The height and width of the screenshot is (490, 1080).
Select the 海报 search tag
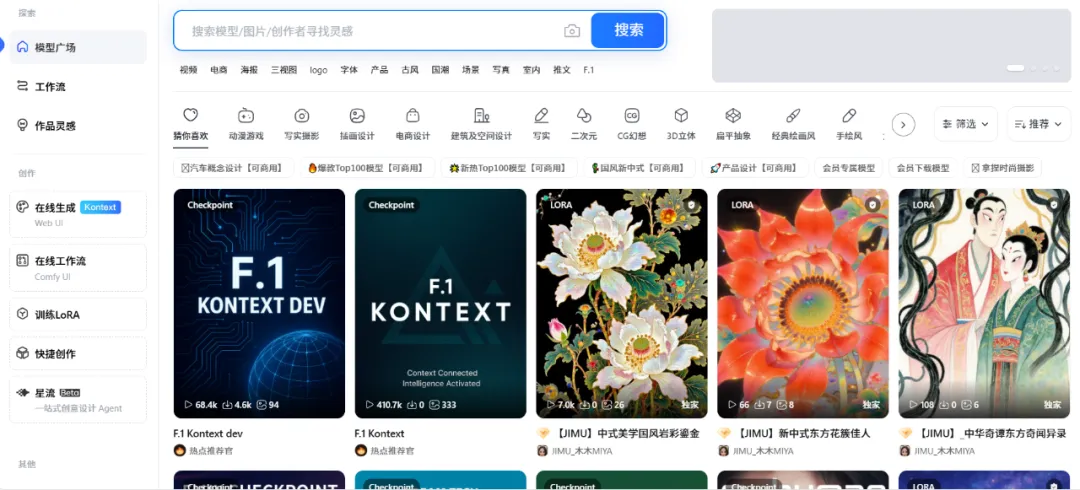[x=249, y=70]
